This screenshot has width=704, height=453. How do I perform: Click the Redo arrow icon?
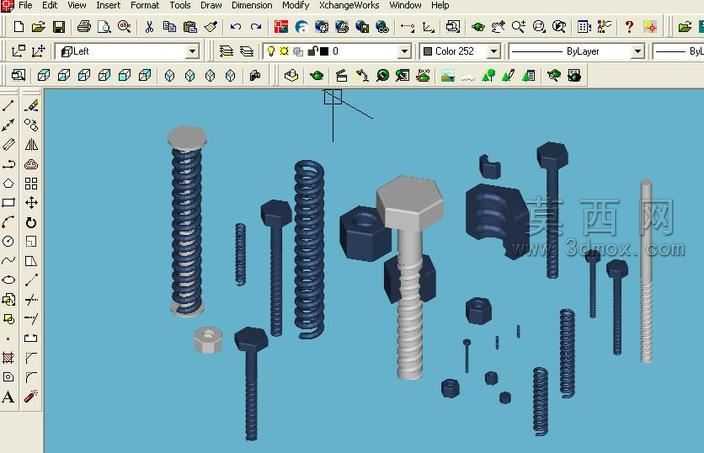tap(256, 27)
